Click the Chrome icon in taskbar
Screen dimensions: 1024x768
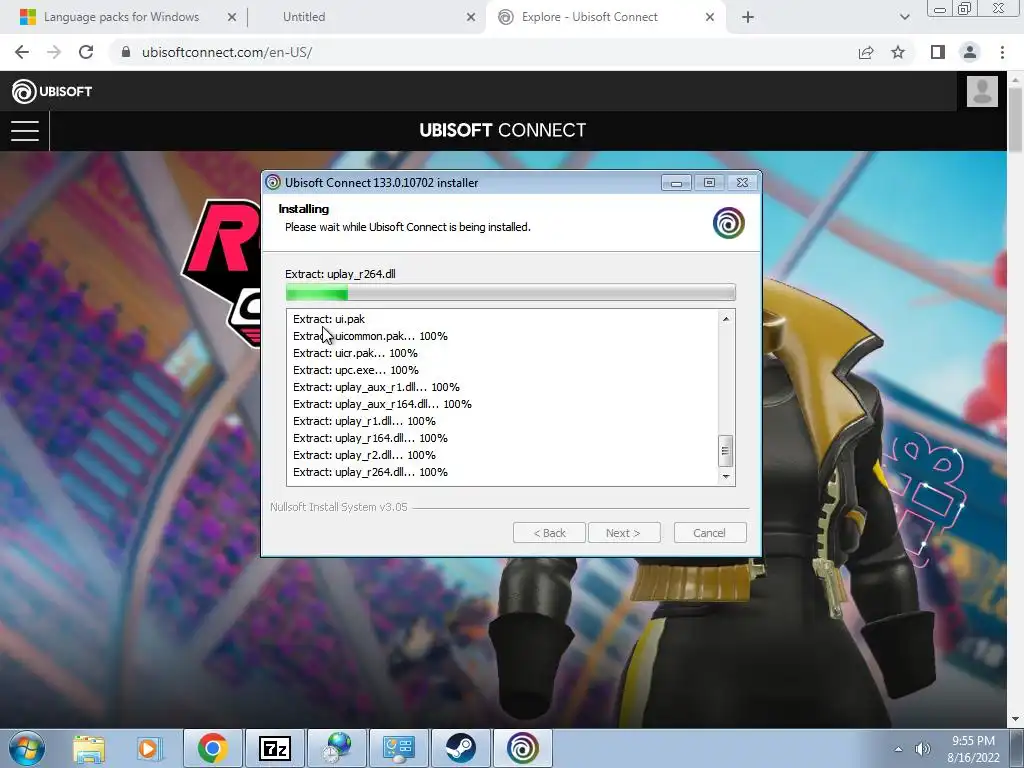coord(213,748)
